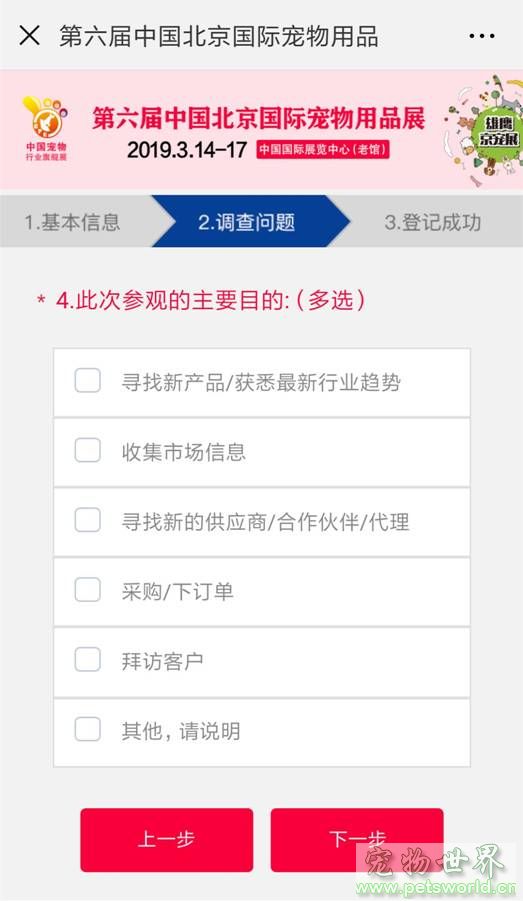Switch to the 3.登记成功 step
Screen dimensions: 523x901
click(x=433, y=222)
